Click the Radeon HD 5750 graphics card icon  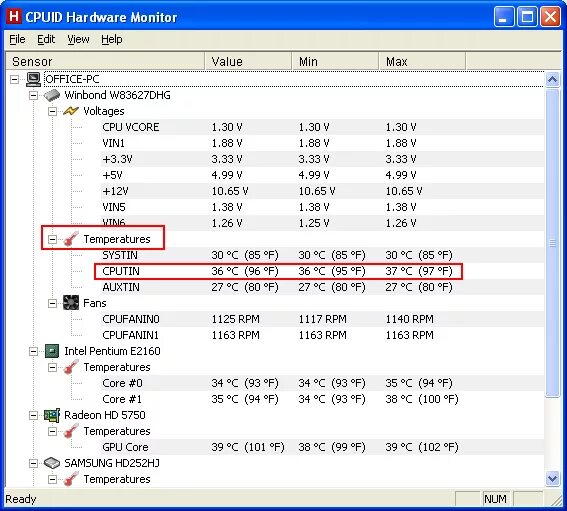click(52, 415)
